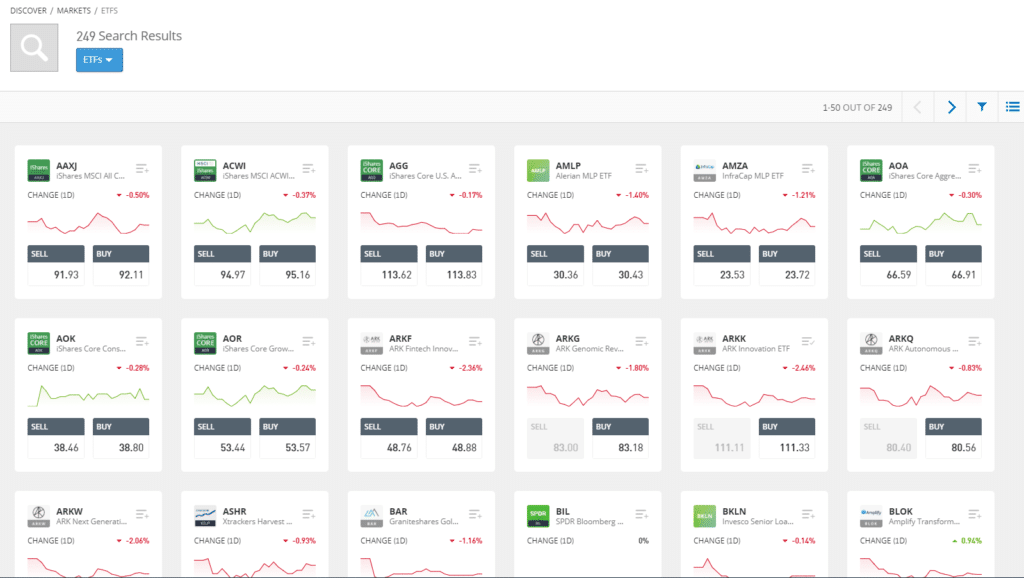Screen dimensions: 1024x578
Task: Go to the next results page
Action: coord(950,106)
